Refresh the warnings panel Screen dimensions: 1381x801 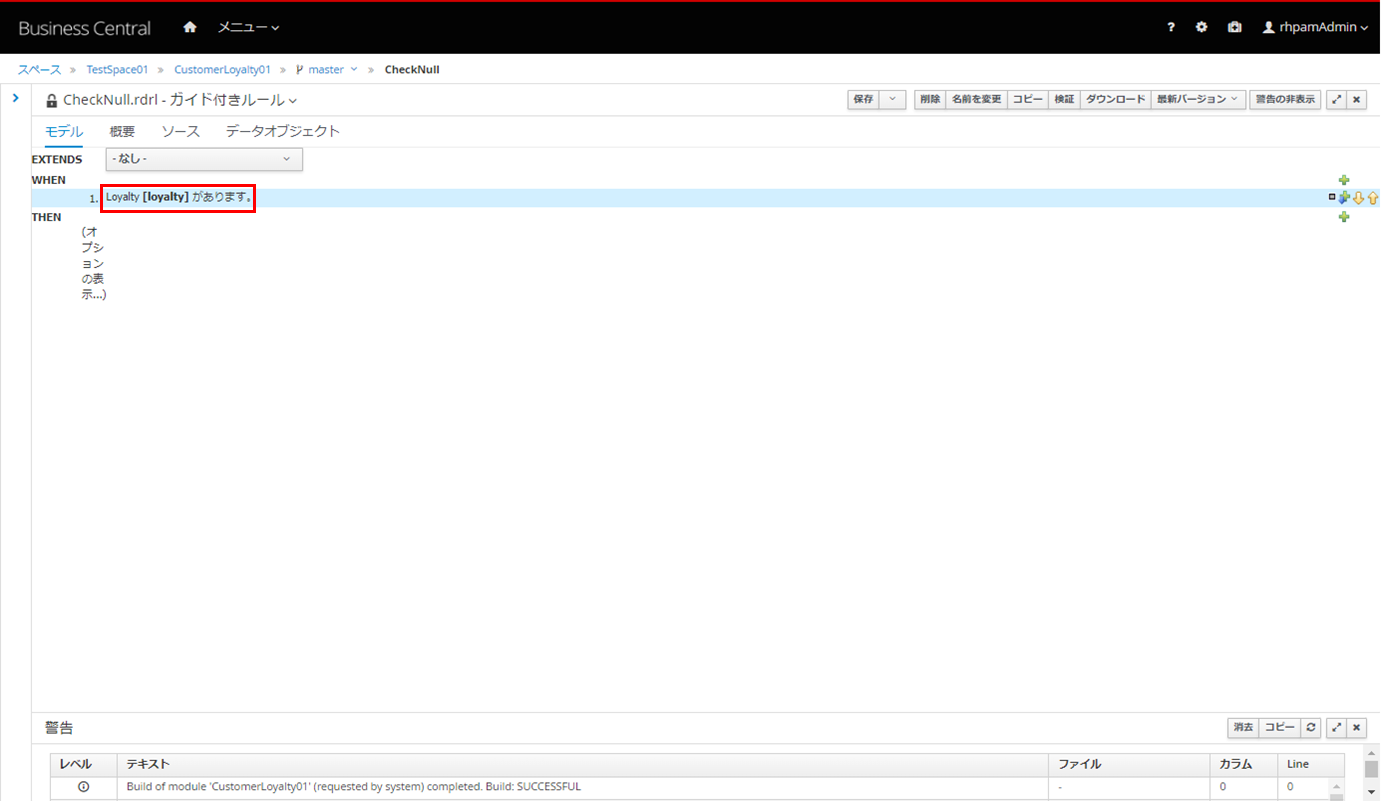[x=1311, y=727]
